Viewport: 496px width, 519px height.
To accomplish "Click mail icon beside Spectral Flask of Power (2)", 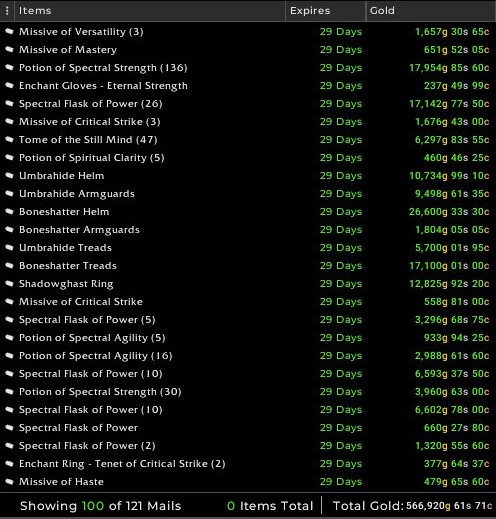I will pyautogui.click(x=9, y=445).
